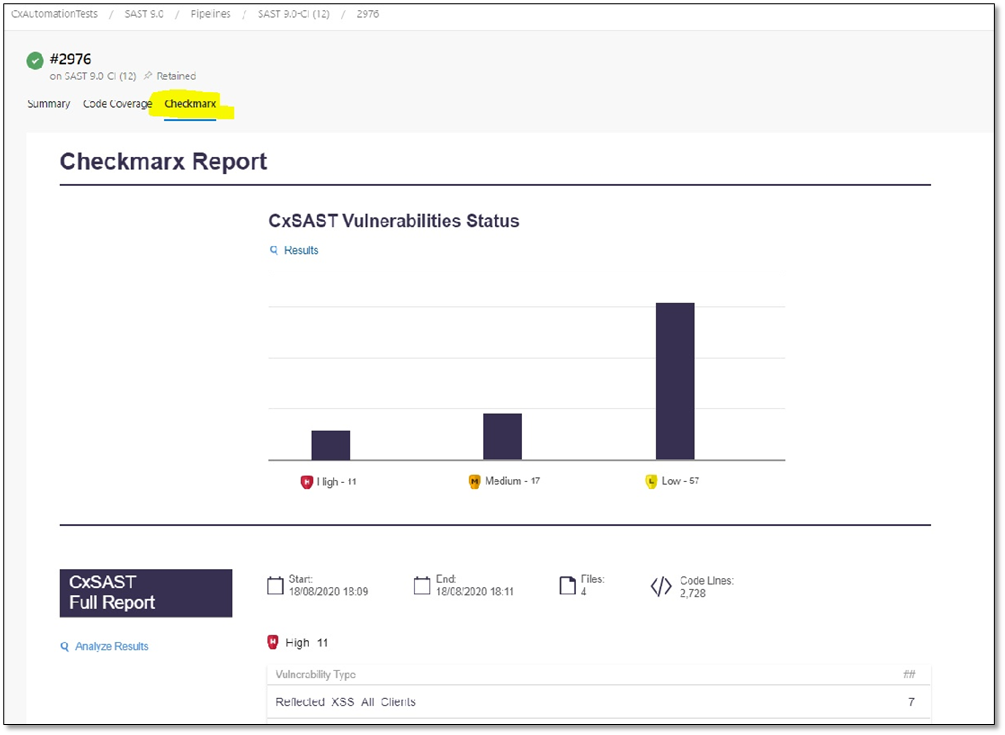This screenshot has width=1005, height=735.
Task: Click the Checkmarx Report heading
Action: (163, 161)
